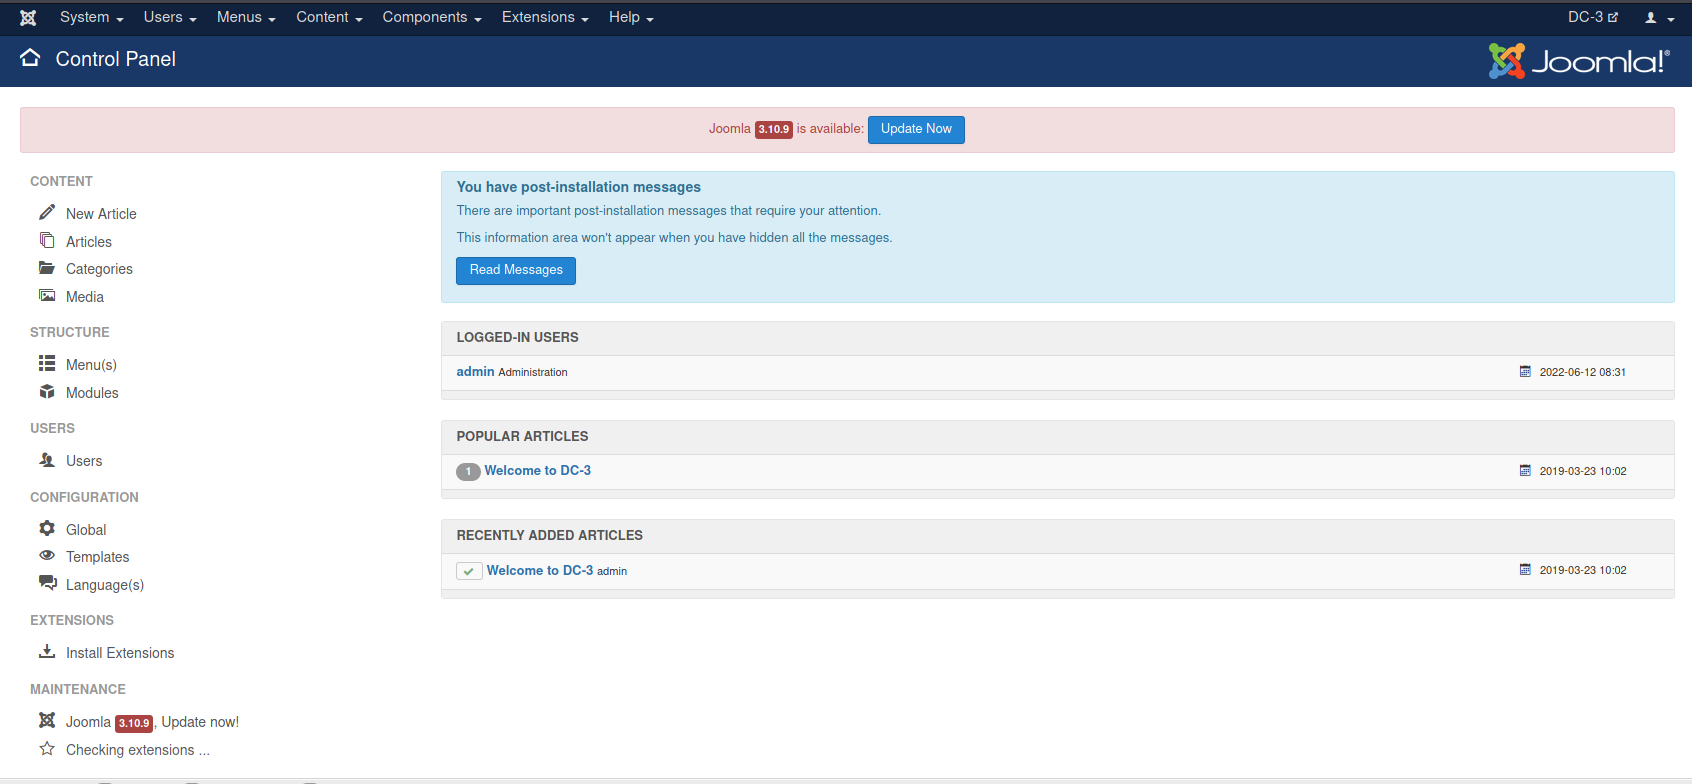Click the admin user link in Logged-in Users
Image resolution: width=1692 pixels, height=784 pixels.
476,371
